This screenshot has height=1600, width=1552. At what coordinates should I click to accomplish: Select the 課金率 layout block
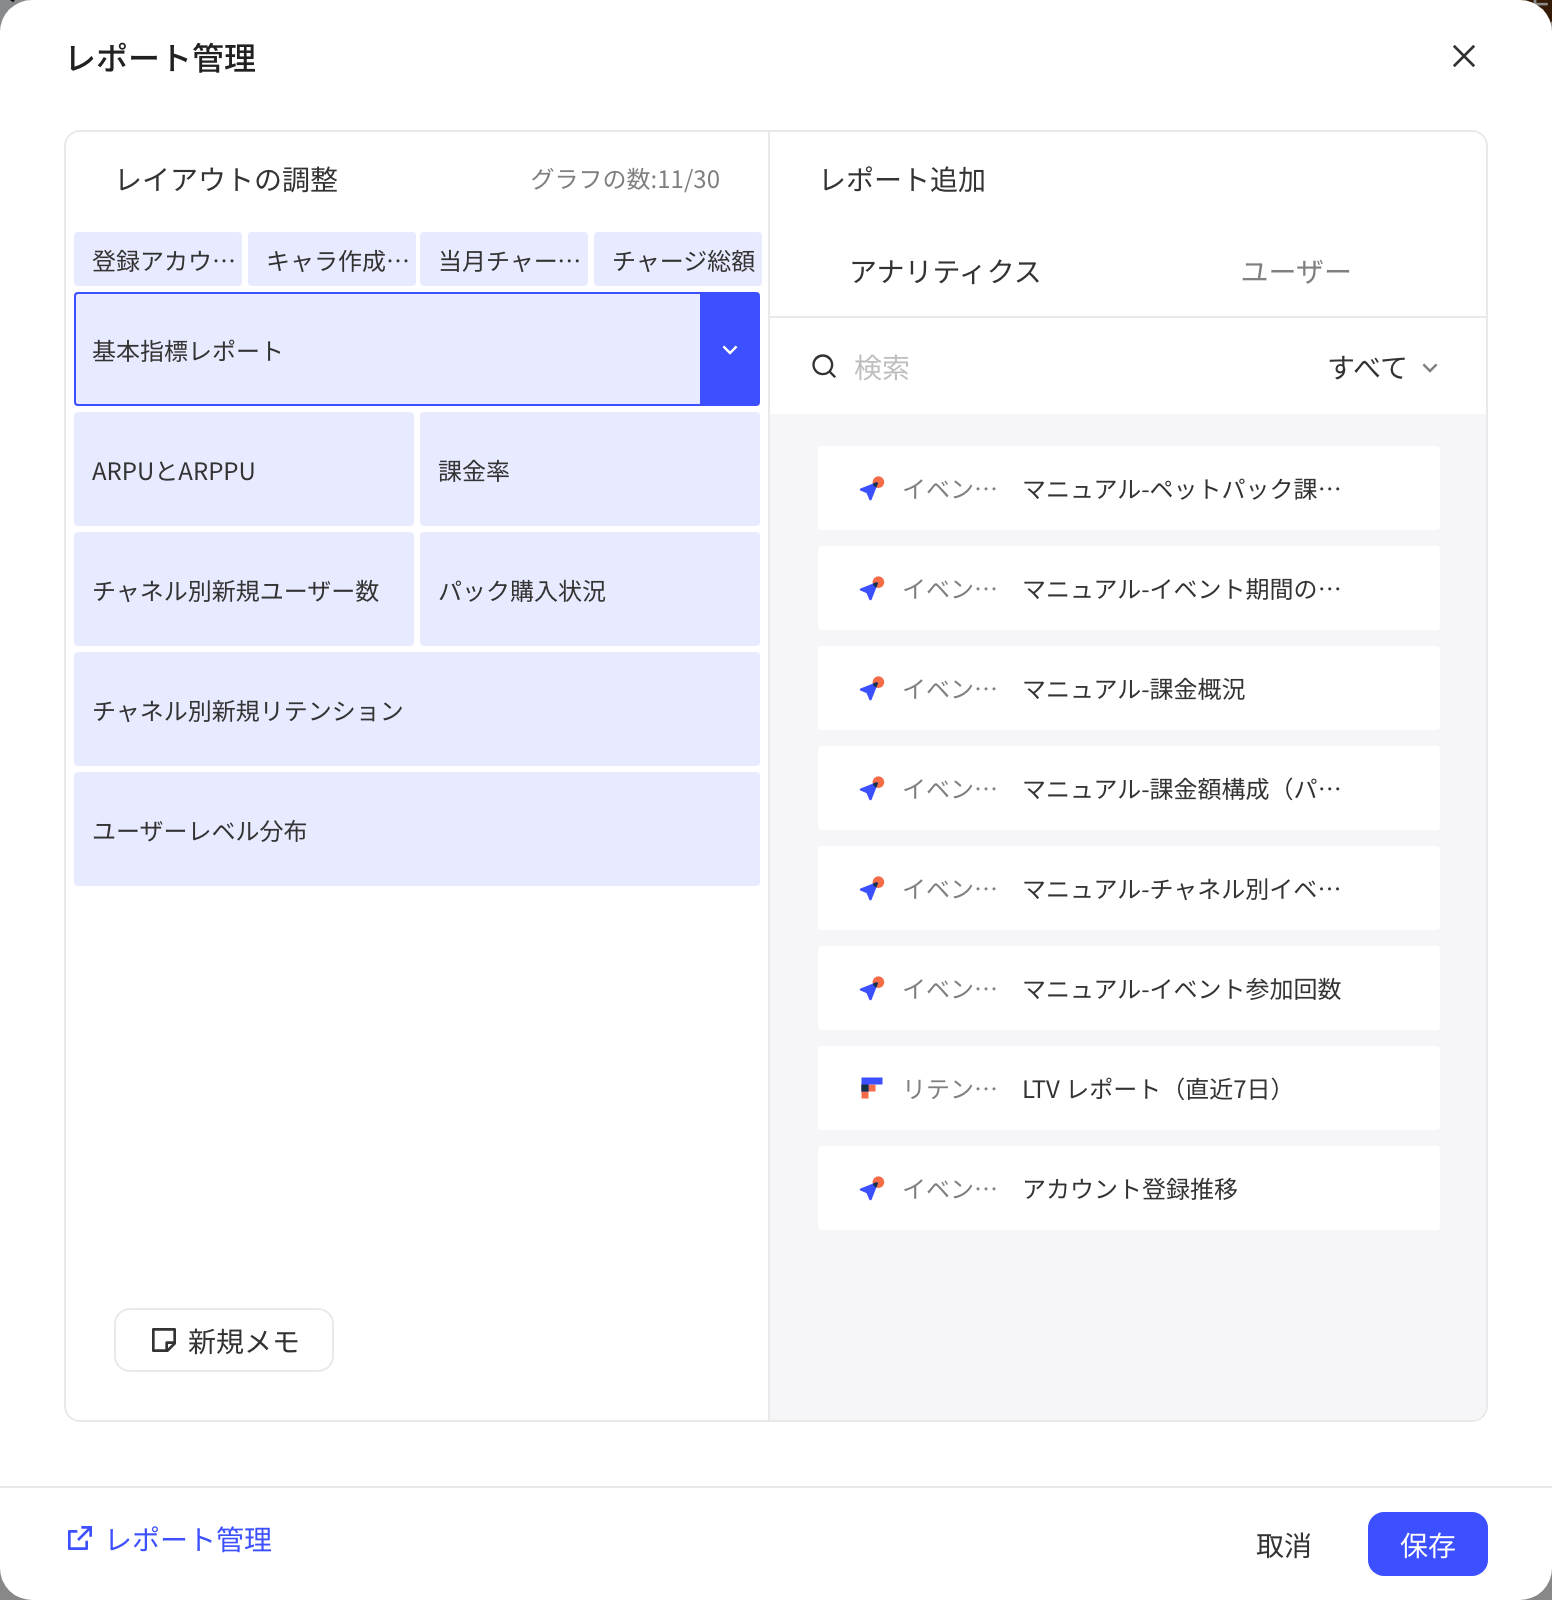click(590, 469)
